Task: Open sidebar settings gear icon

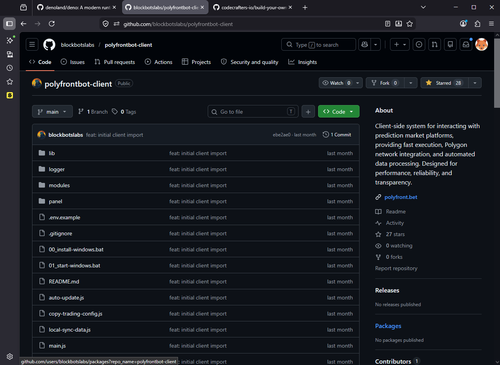Action: [10, 356]
